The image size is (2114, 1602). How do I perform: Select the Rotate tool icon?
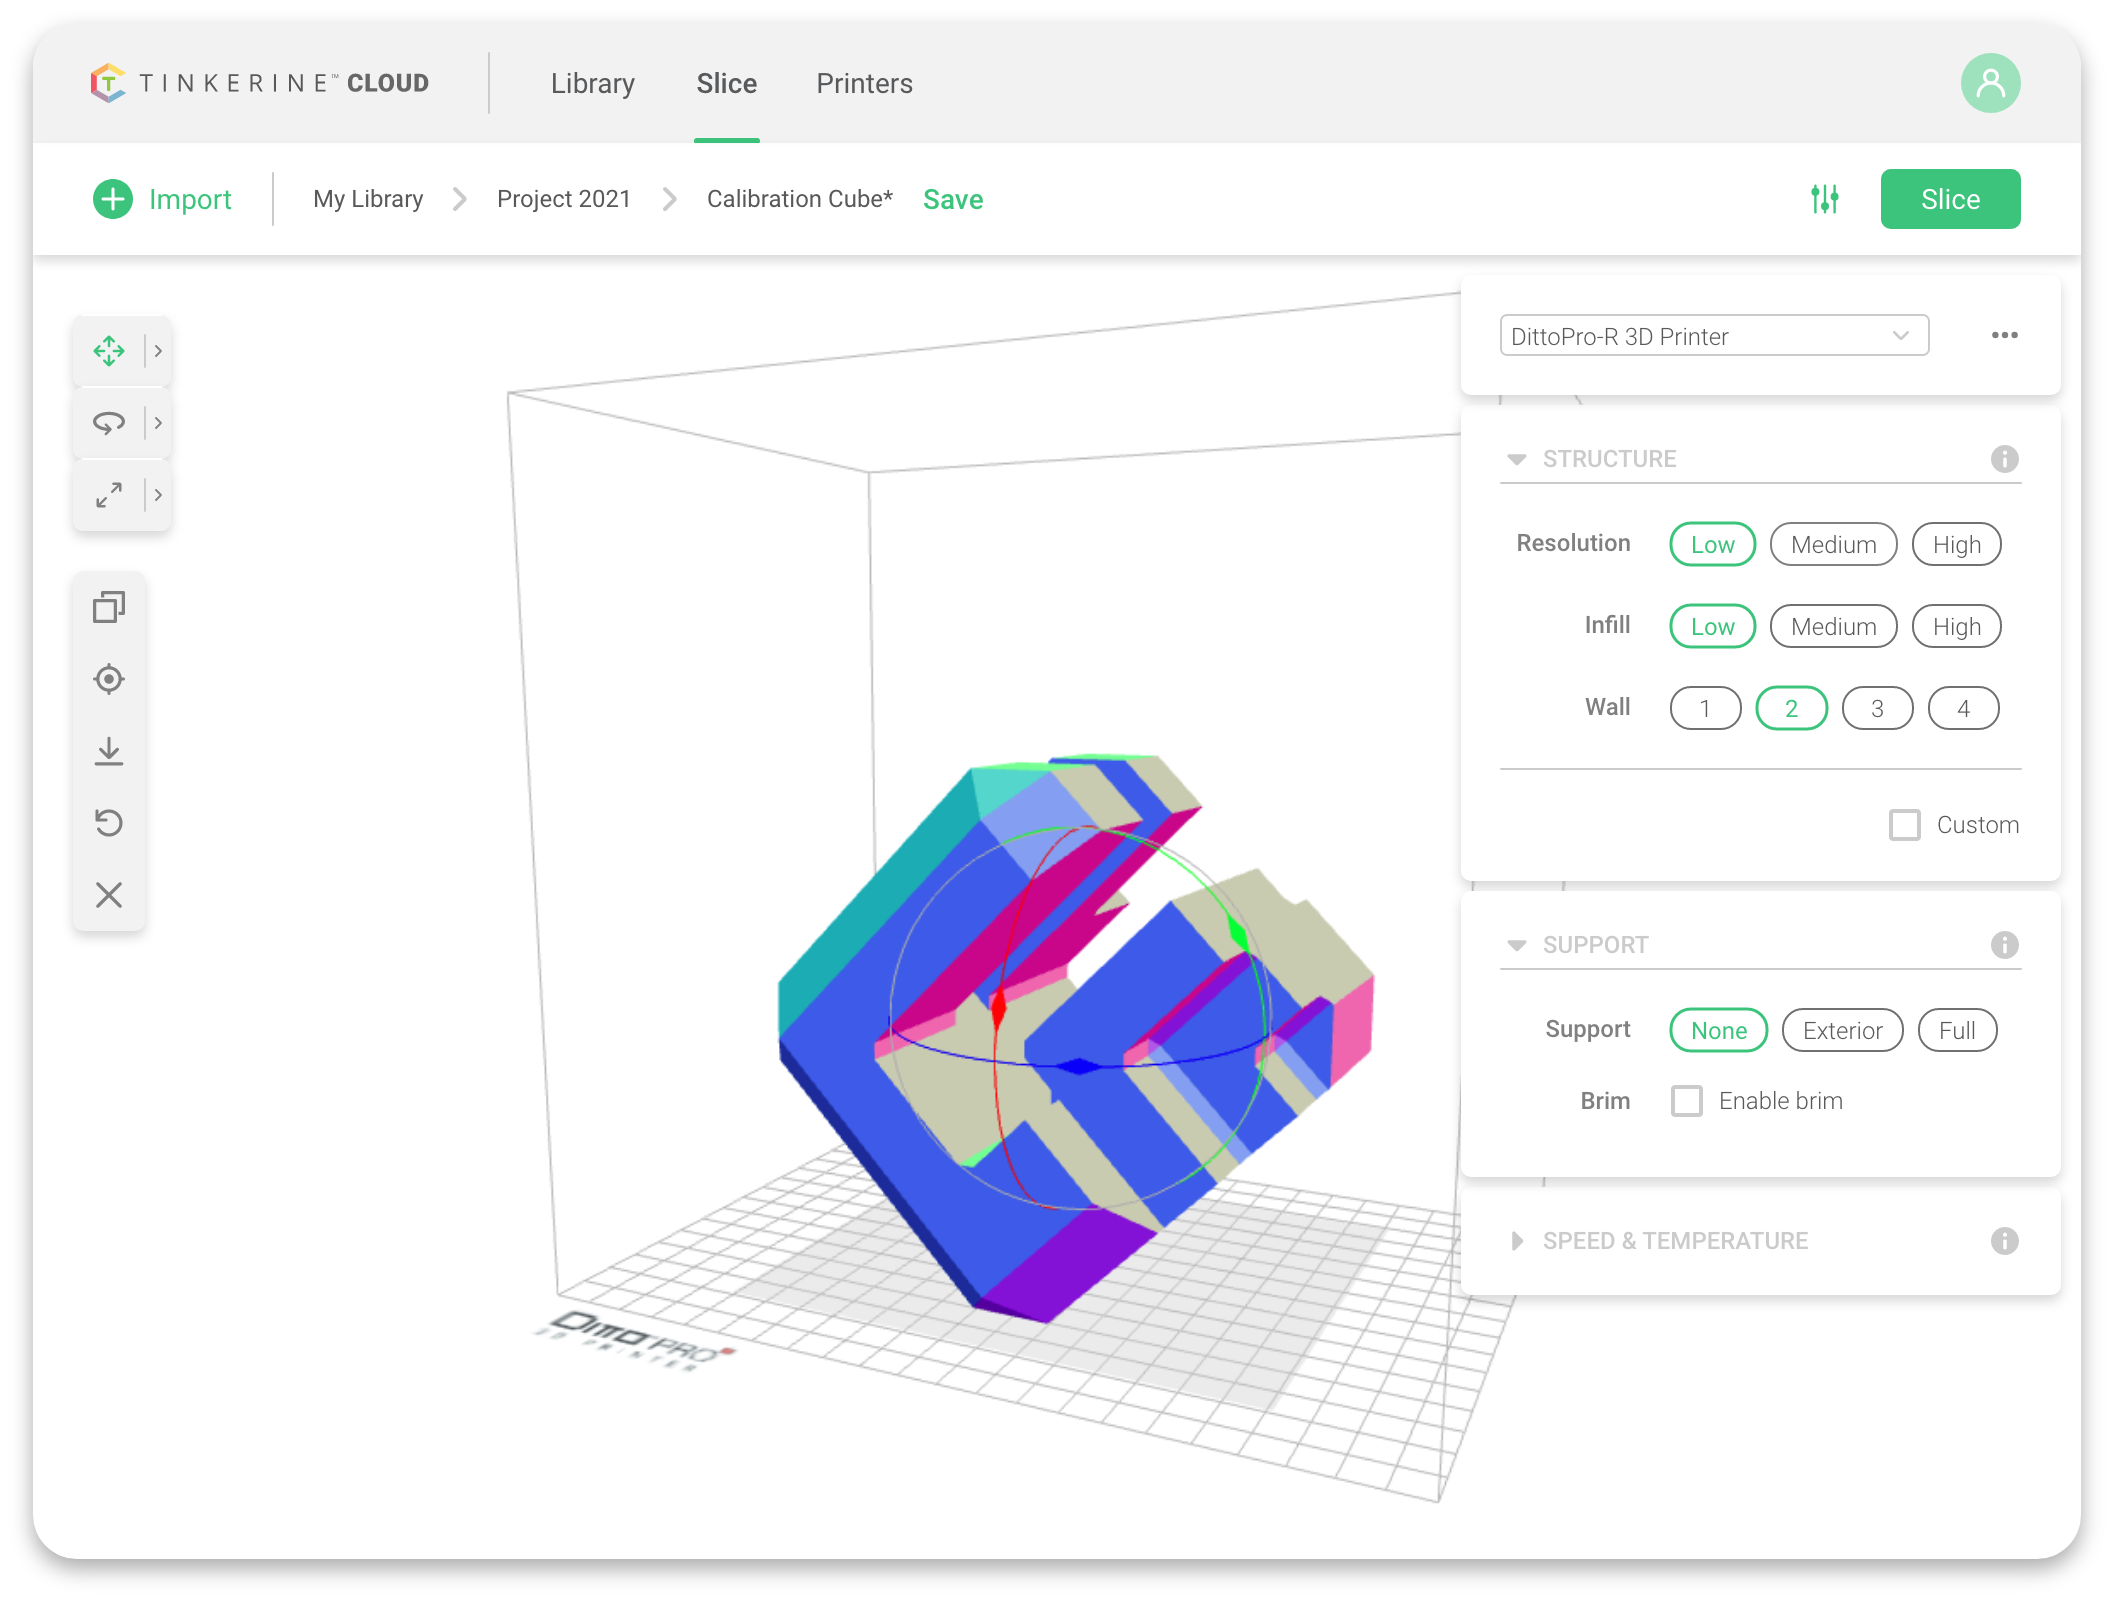(x=109, y=423)
